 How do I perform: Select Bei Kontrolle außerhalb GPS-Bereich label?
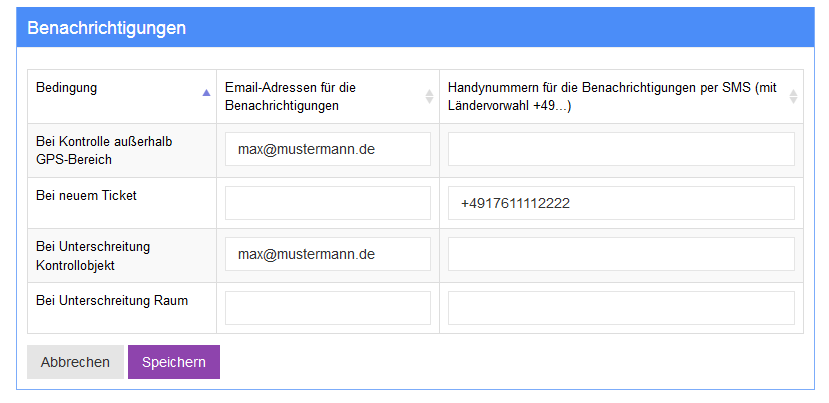pos(104,150)
